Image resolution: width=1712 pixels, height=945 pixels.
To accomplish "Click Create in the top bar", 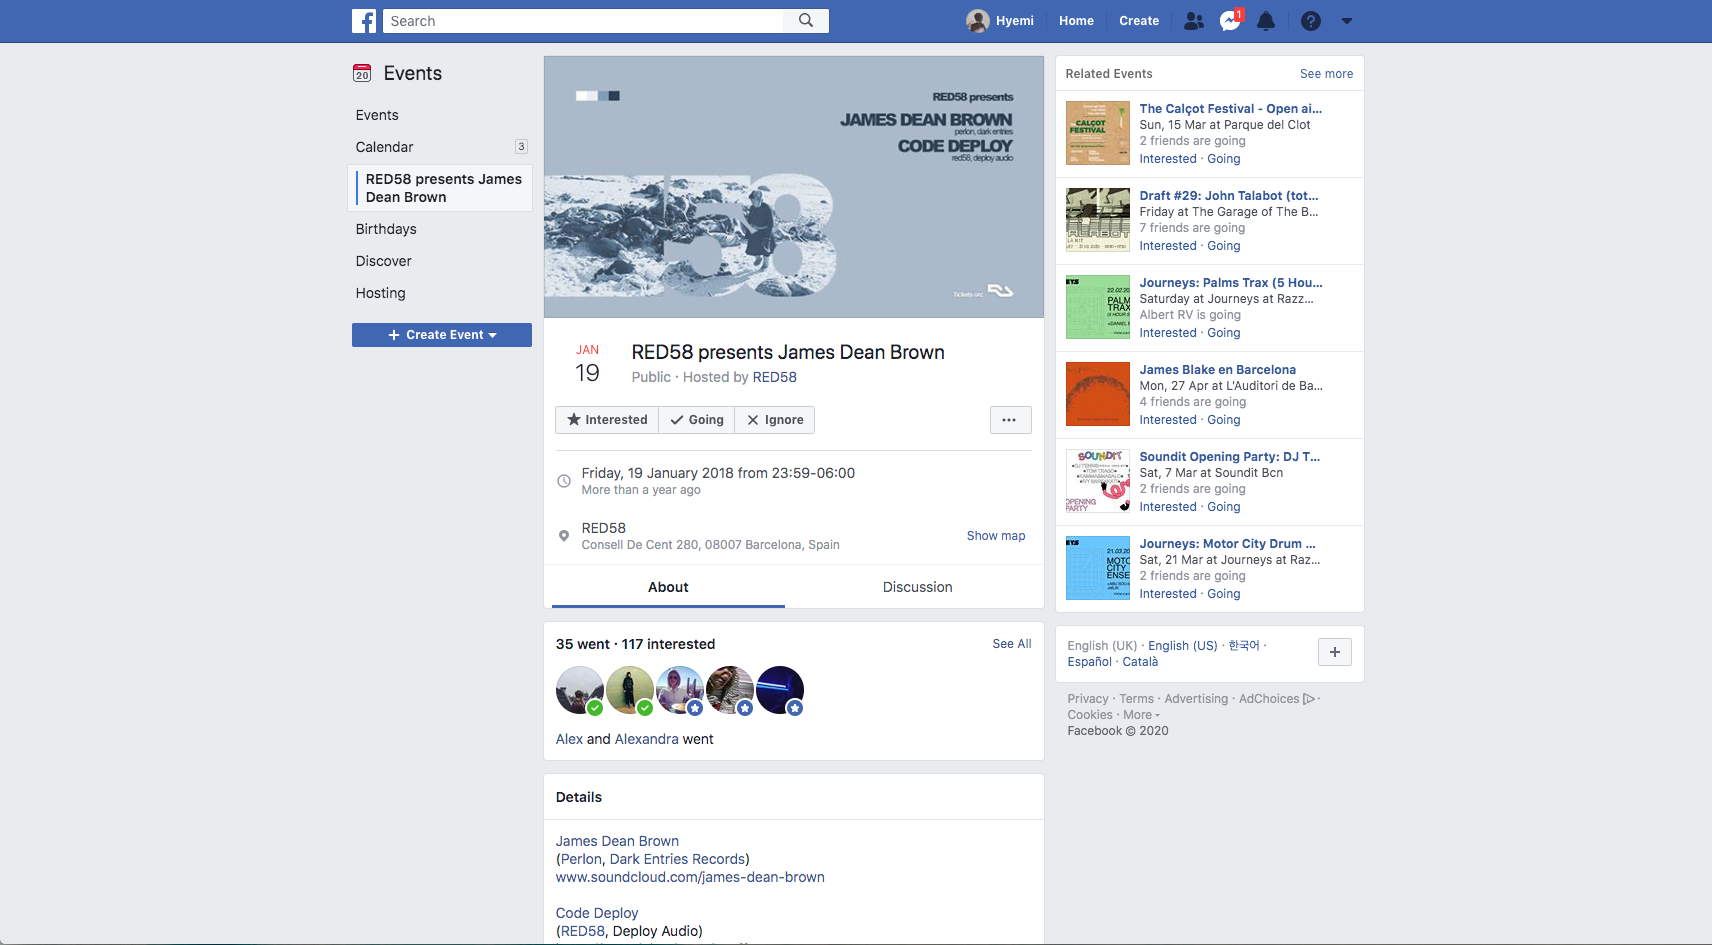I will coord(1139,21).
